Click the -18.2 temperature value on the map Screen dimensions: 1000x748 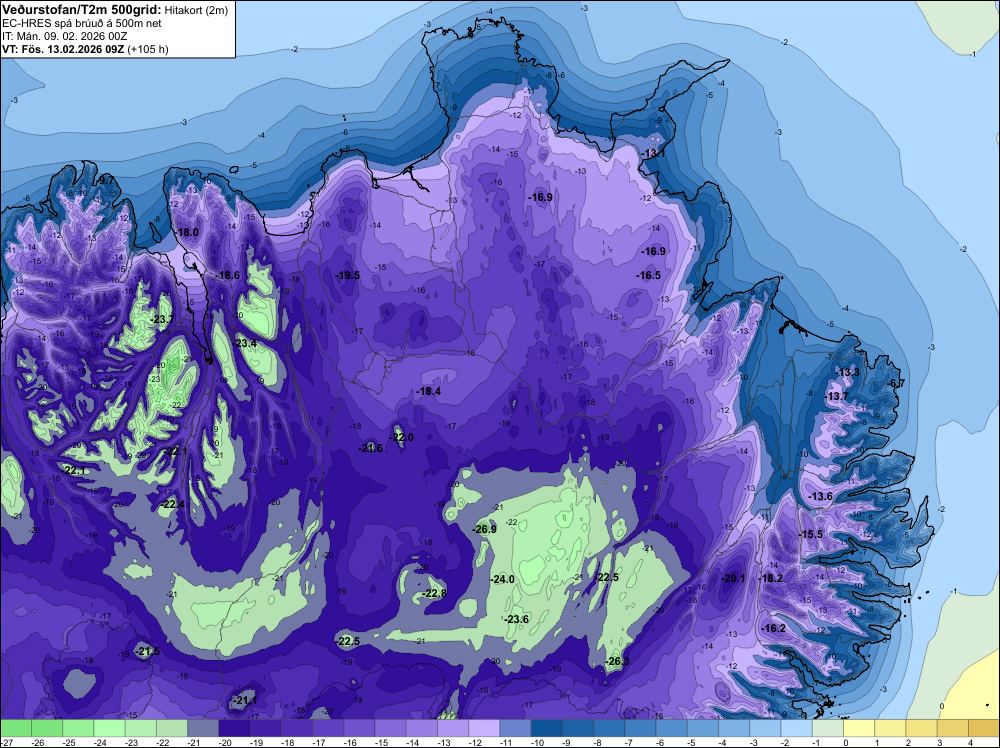tap(770, 578)
